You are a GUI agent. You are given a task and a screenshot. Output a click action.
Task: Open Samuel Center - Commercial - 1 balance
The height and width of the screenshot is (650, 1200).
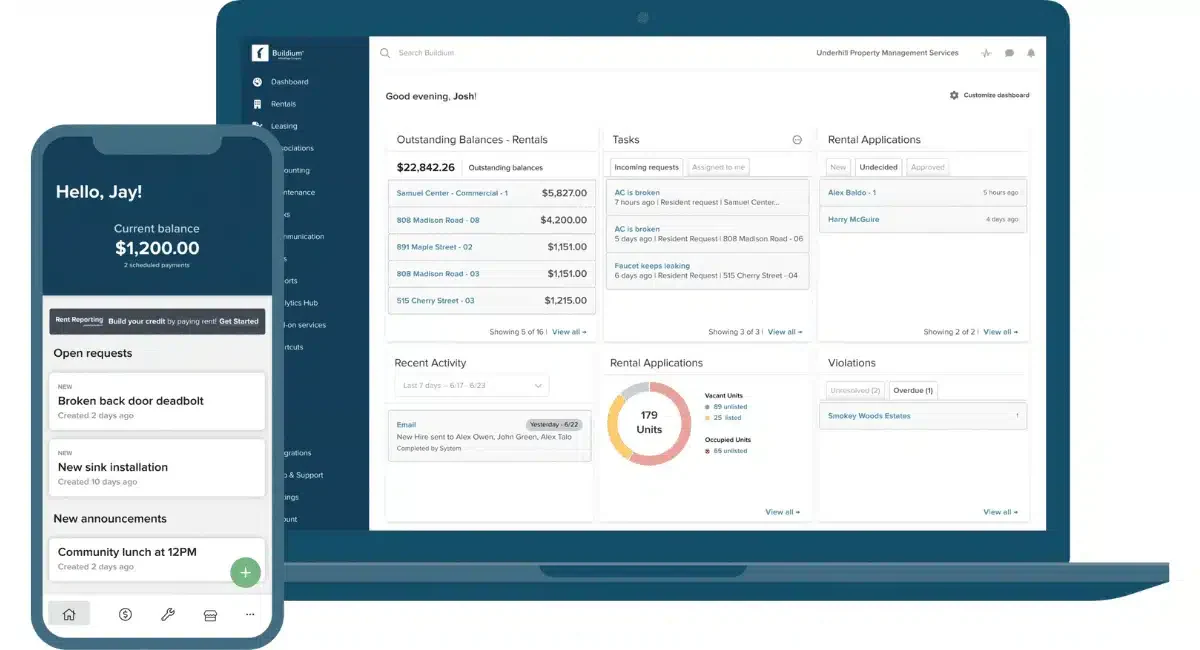click(x=492, y=193)
